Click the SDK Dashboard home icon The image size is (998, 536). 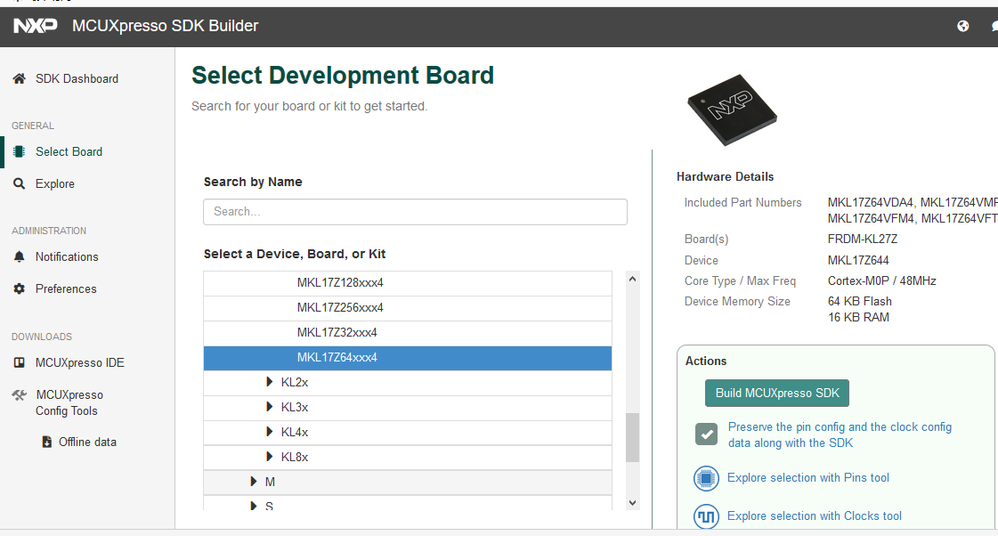click(19, 79)
